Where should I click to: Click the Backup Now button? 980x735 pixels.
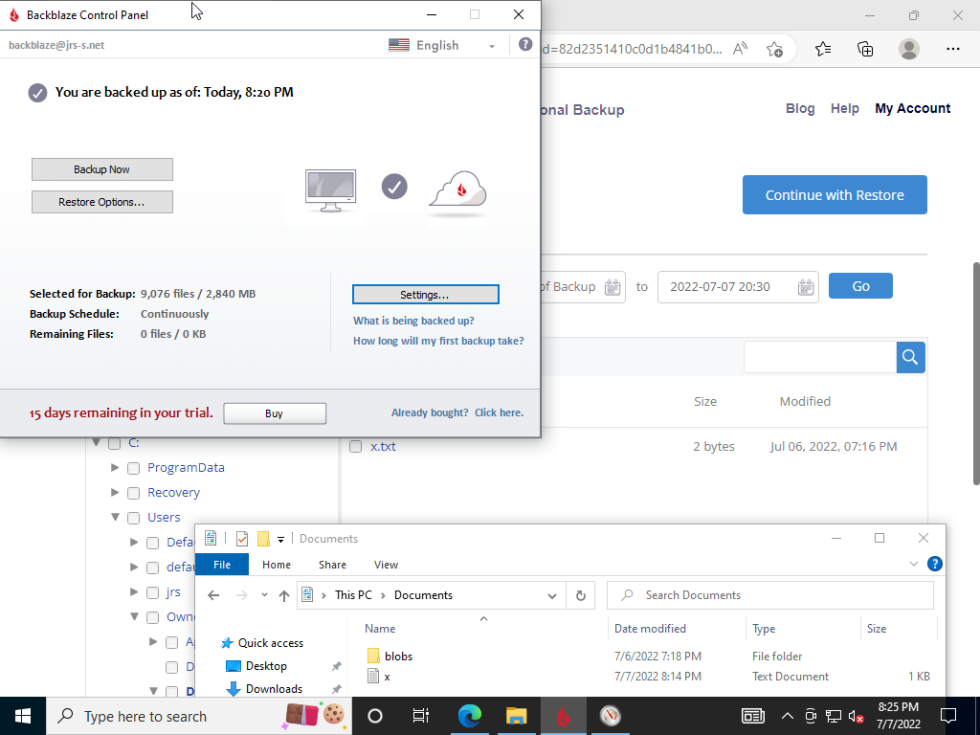(x=101, y=169)
